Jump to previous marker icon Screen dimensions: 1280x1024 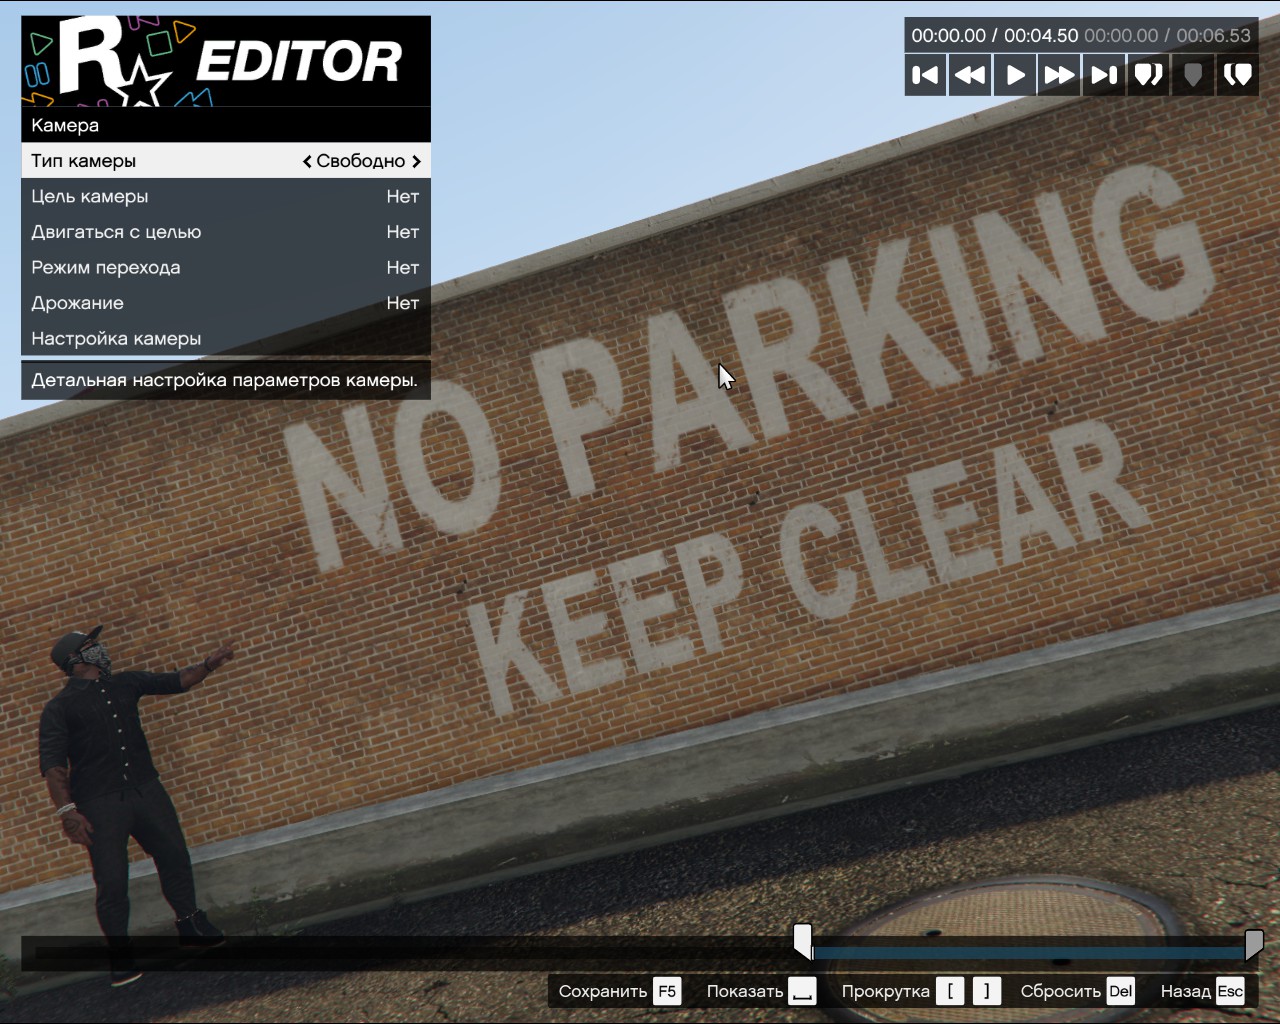pos(1148,75)
